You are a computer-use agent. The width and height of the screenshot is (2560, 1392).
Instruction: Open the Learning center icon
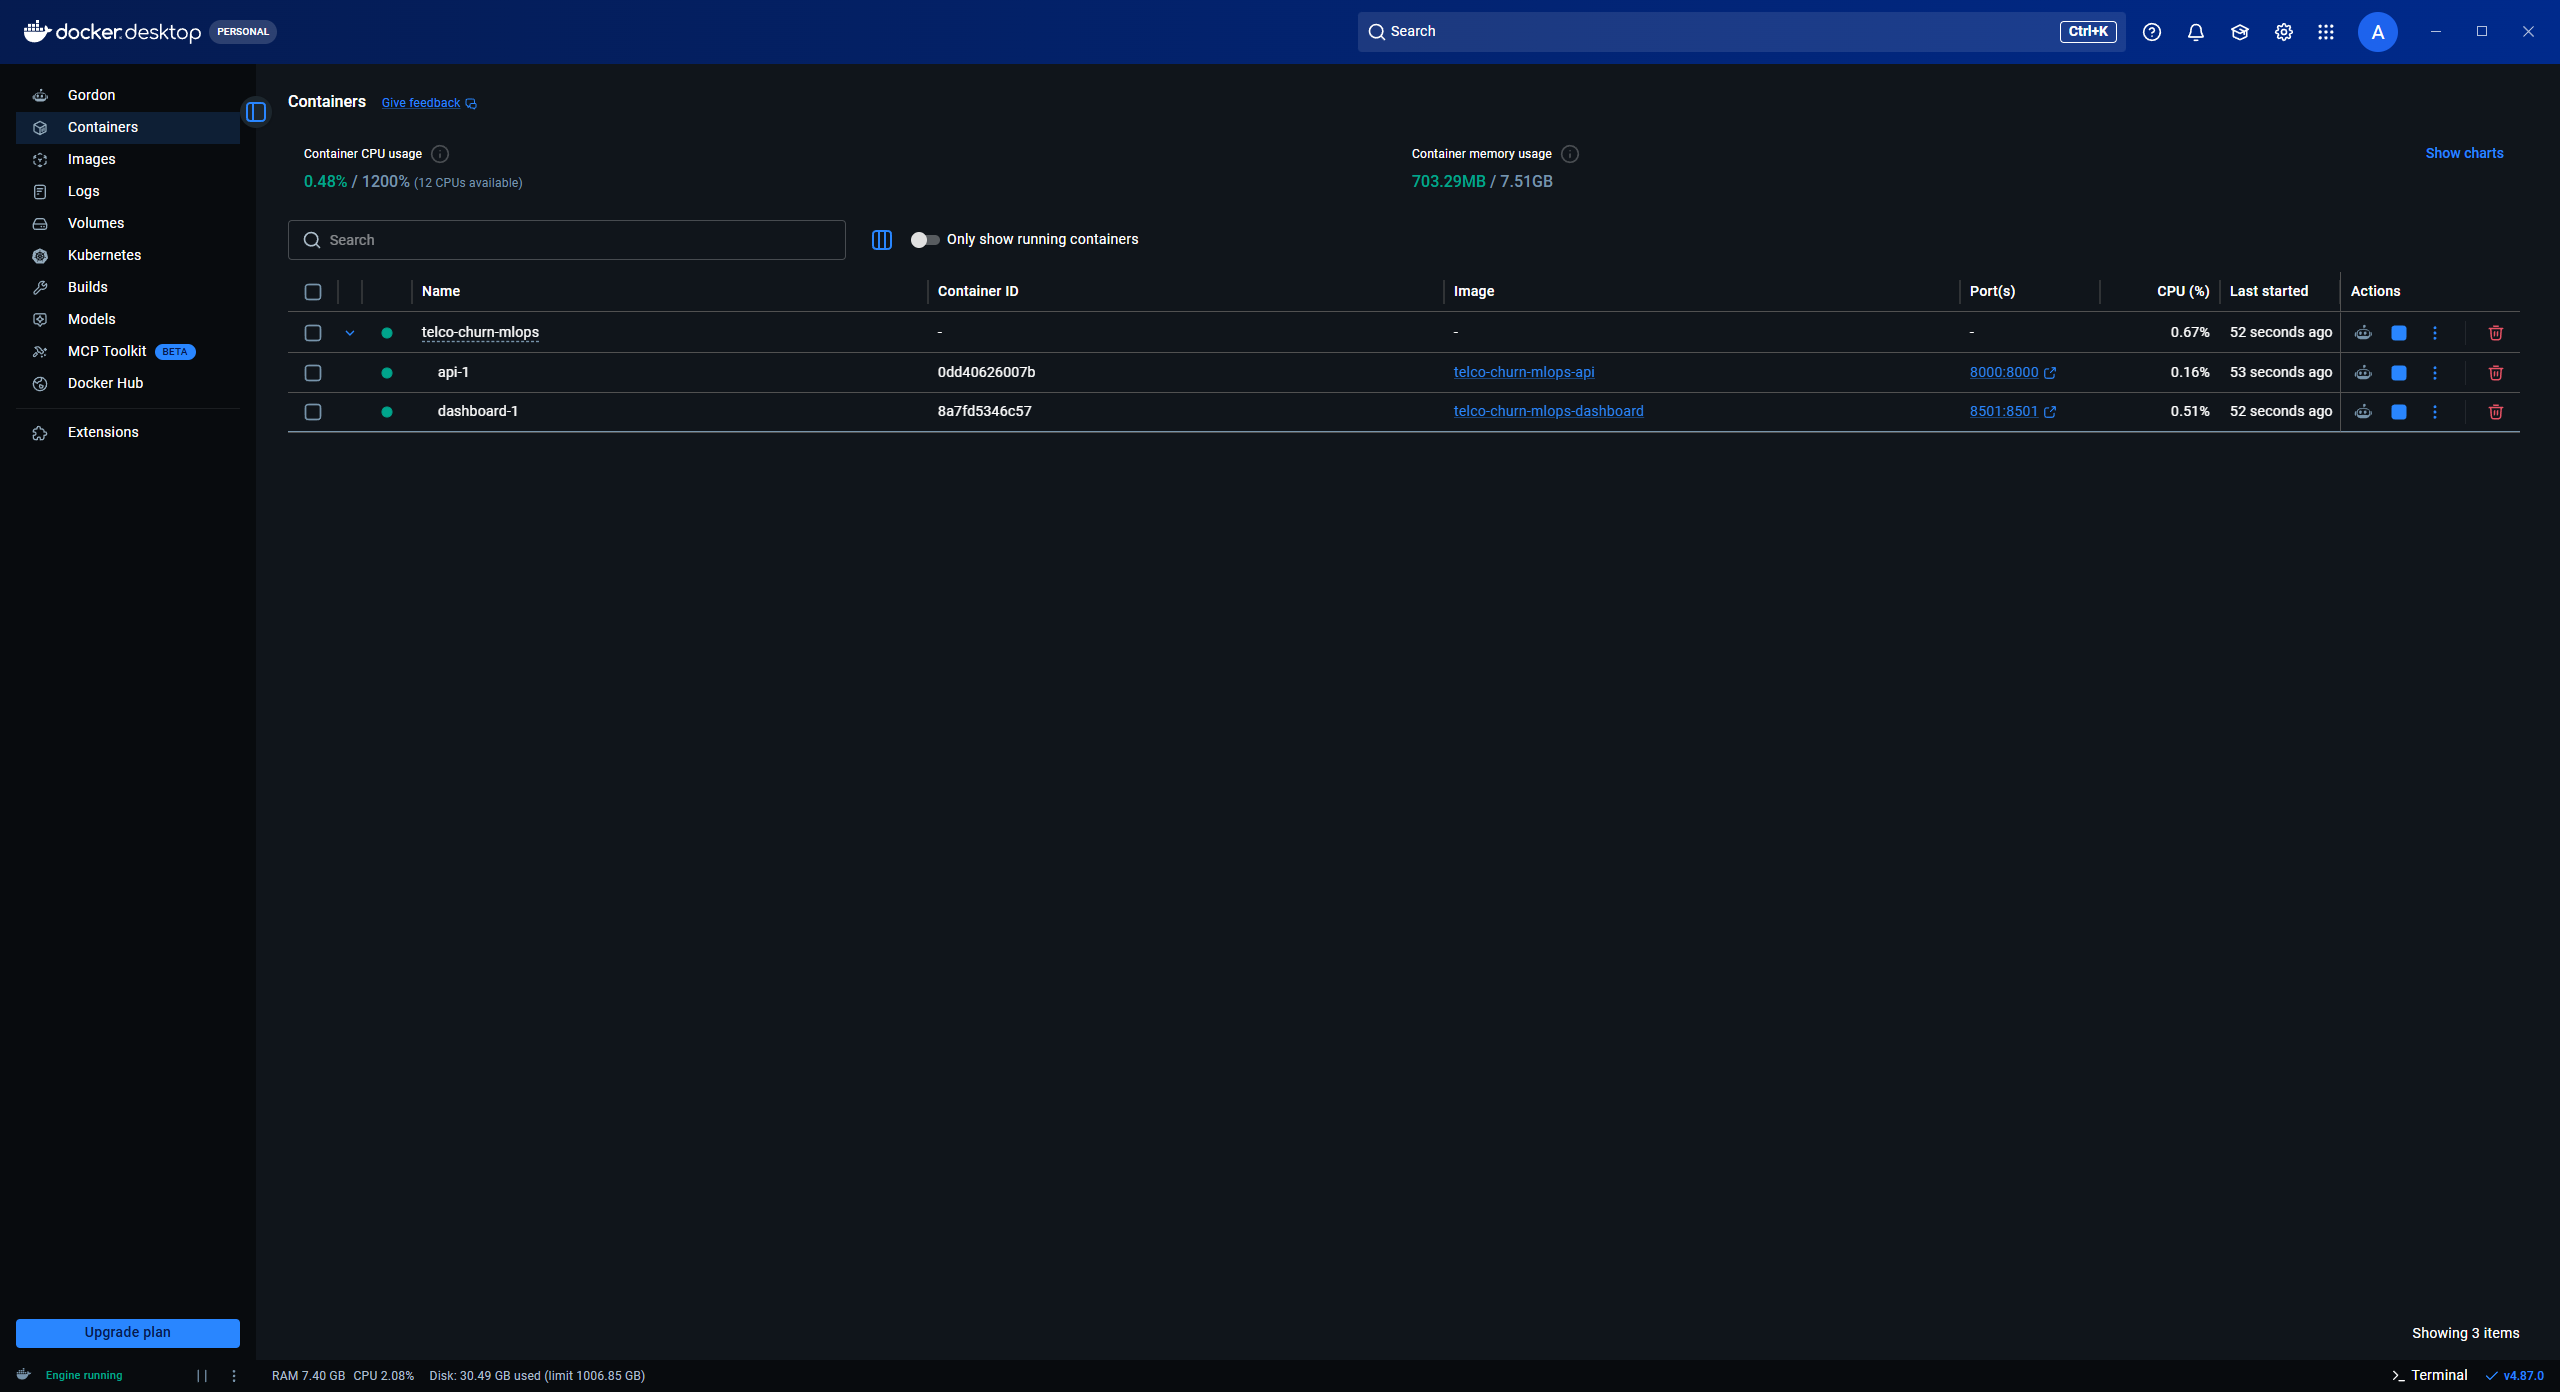point(2240,32)
